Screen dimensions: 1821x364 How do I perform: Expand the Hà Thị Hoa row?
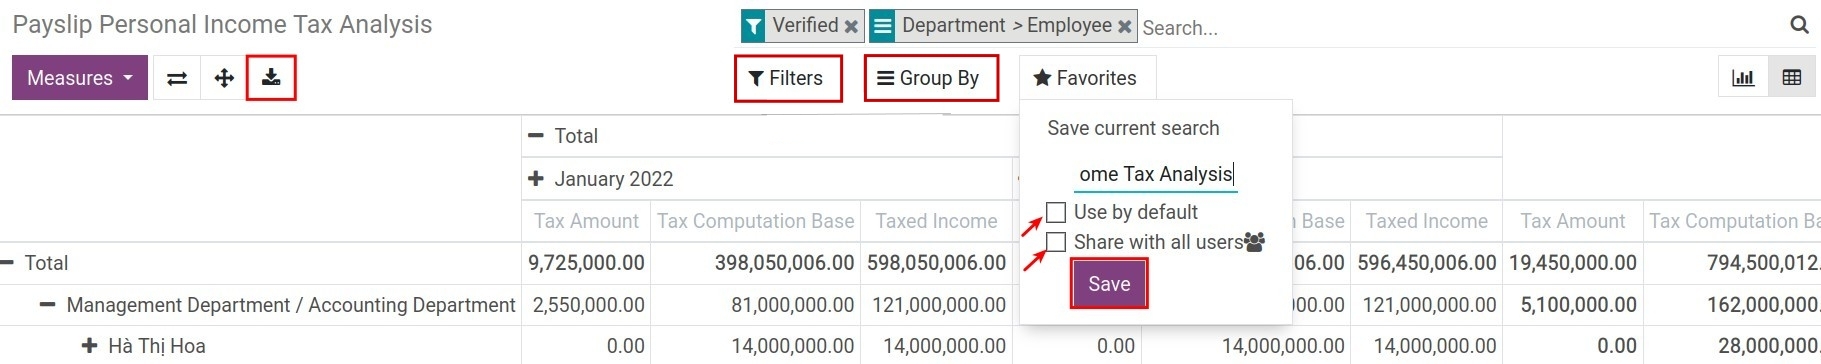point(89,346)
